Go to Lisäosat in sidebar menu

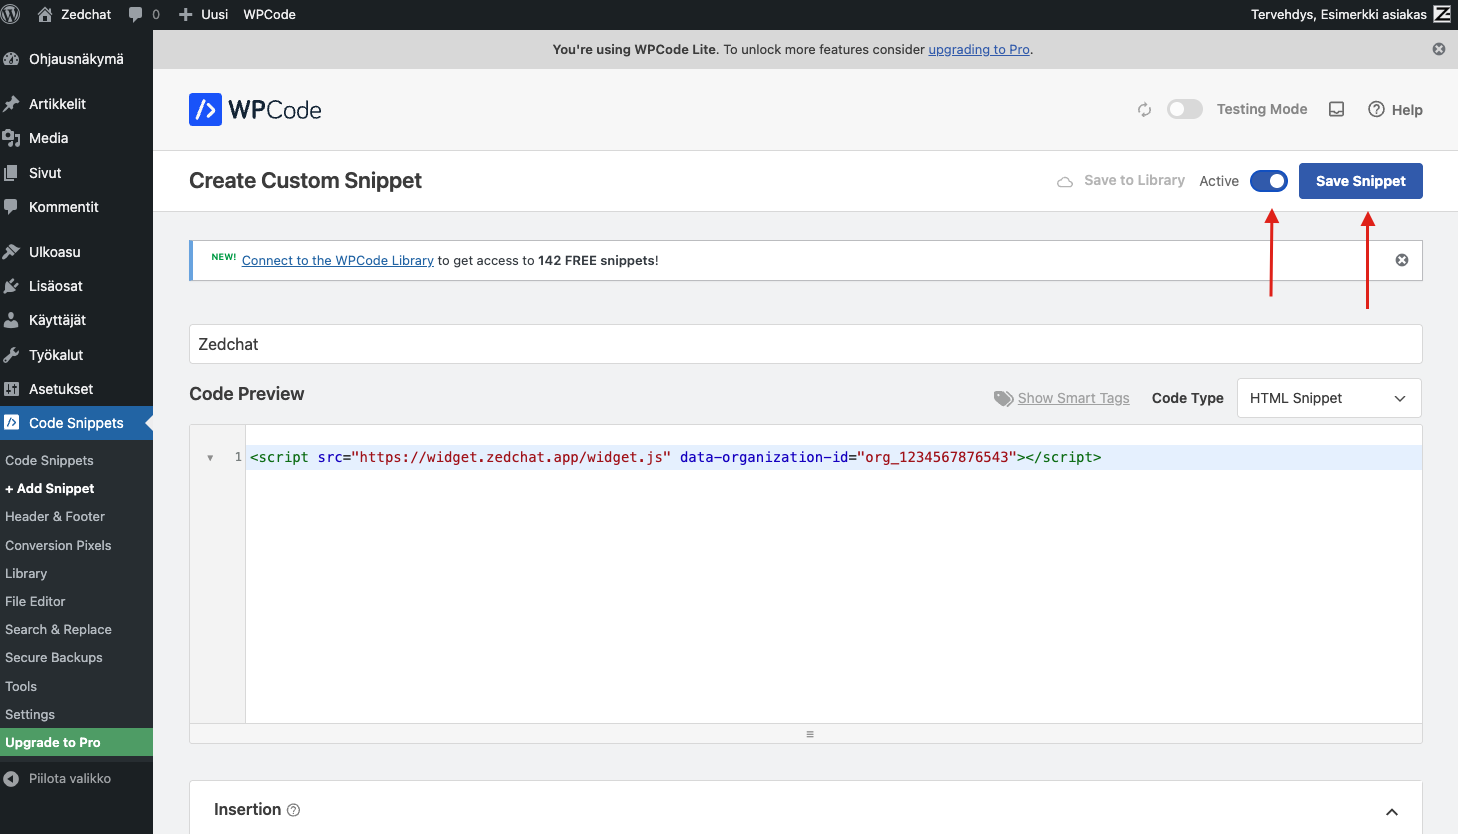55,286
